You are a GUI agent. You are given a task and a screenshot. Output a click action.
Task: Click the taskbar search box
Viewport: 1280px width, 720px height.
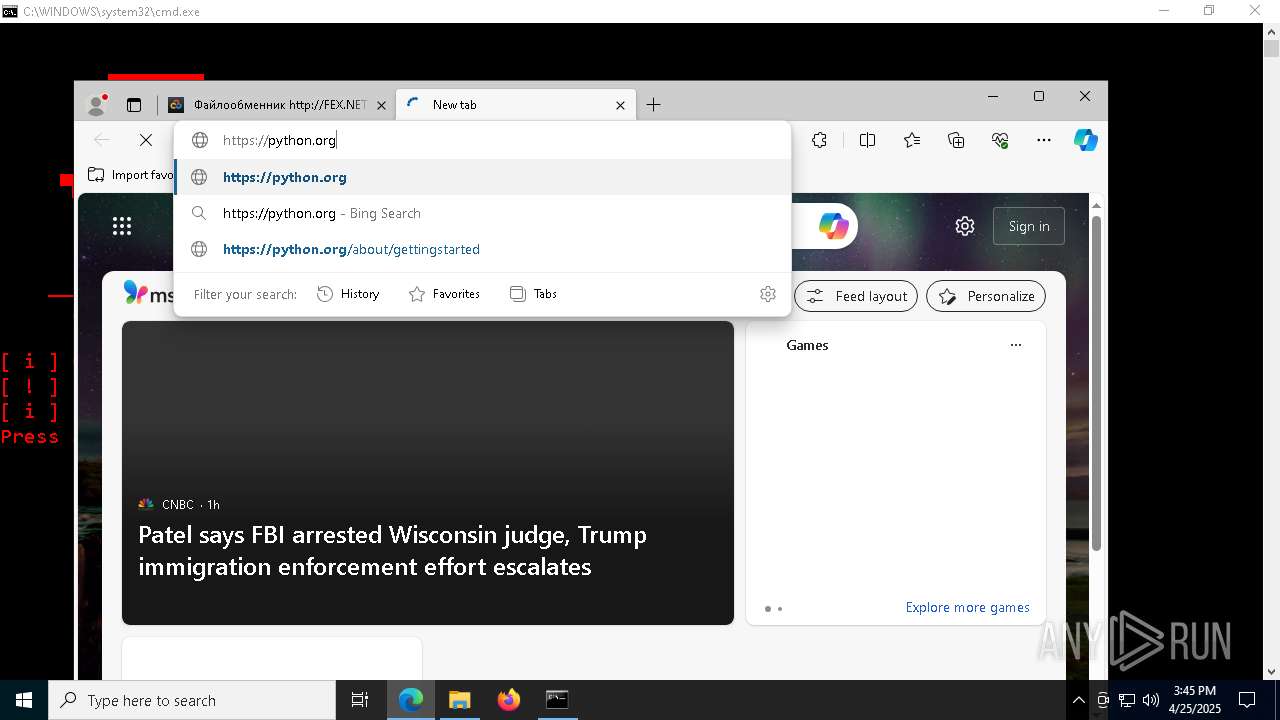pyautogui.click(x=192, y=700)
